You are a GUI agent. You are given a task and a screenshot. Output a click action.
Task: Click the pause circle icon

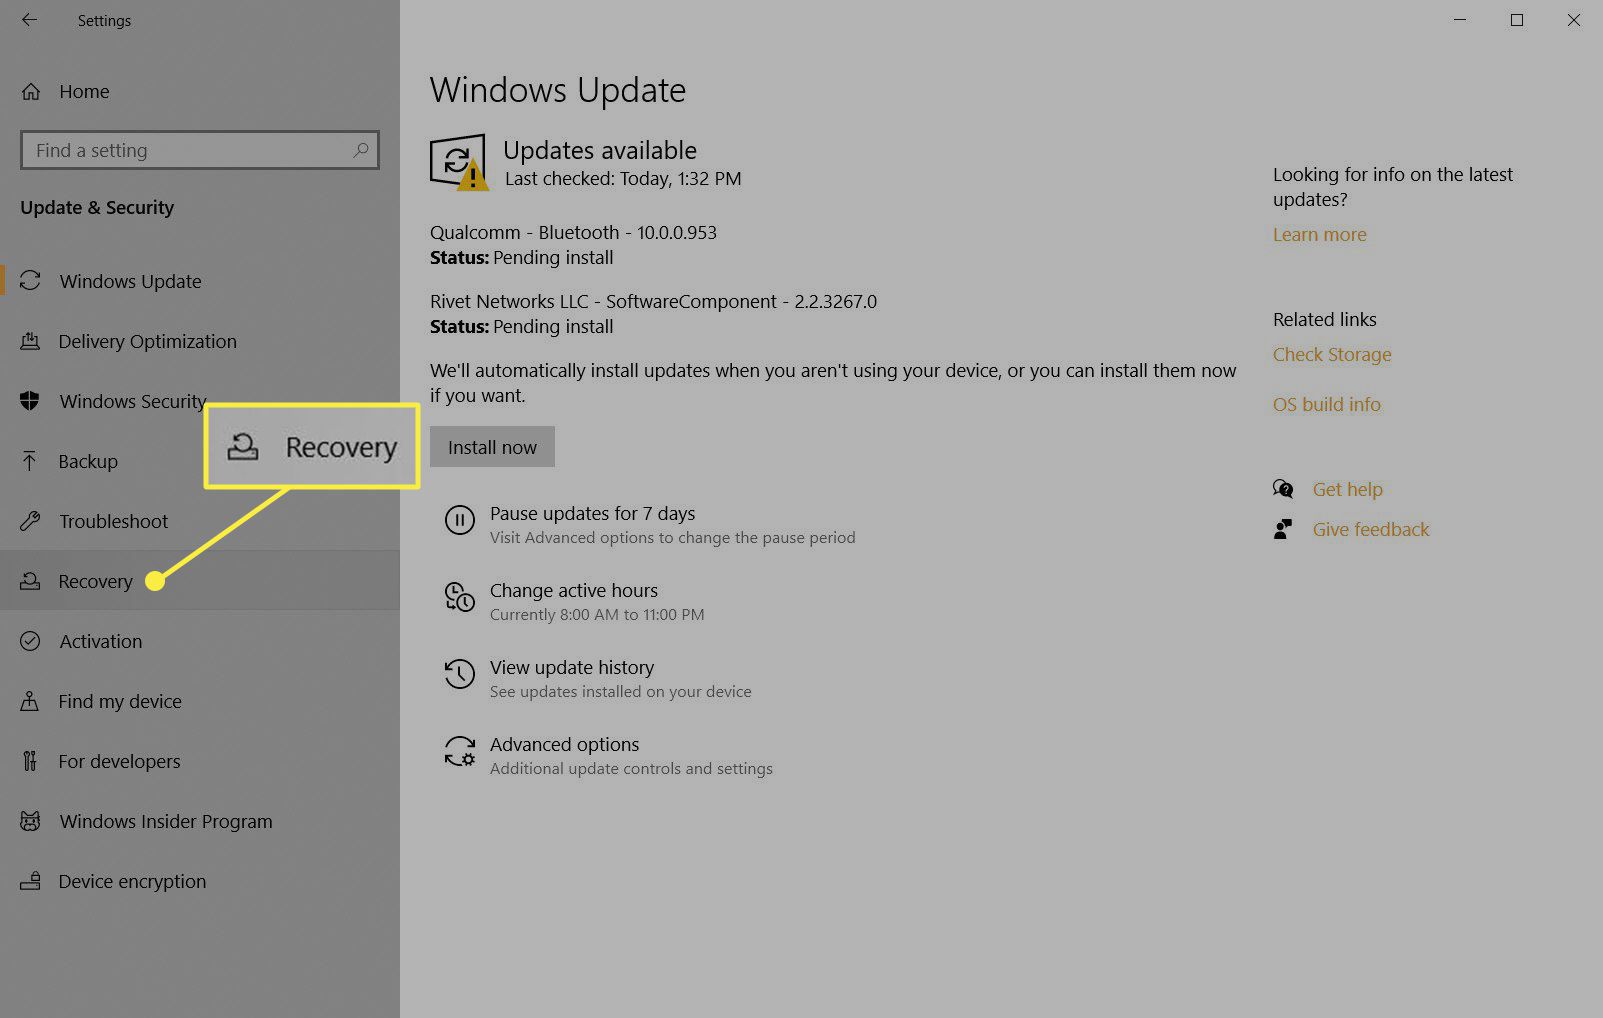459,520
